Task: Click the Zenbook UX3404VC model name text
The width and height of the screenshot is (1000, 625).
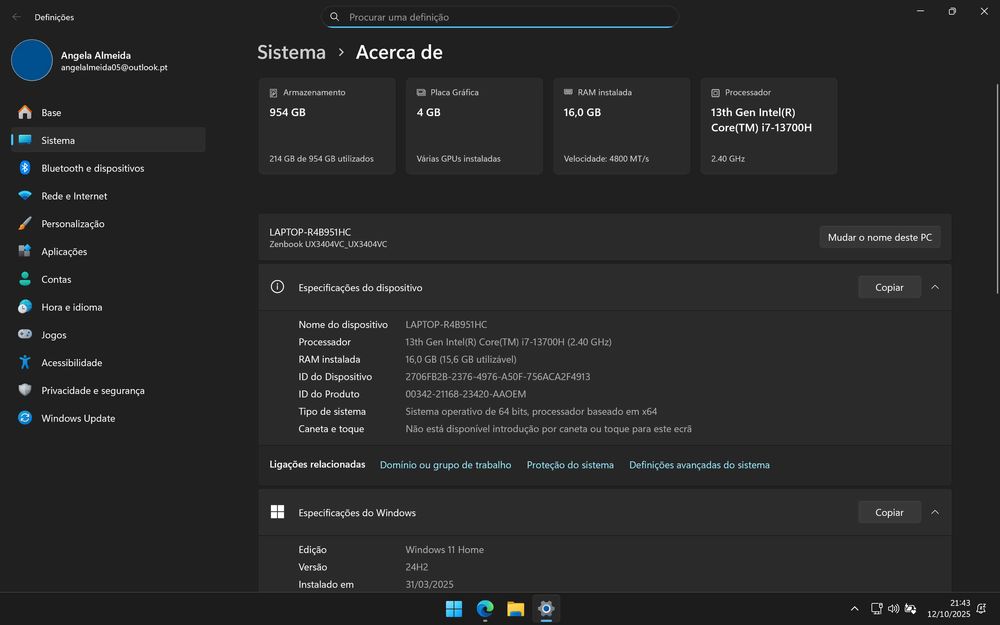Action: coord(328,244)
